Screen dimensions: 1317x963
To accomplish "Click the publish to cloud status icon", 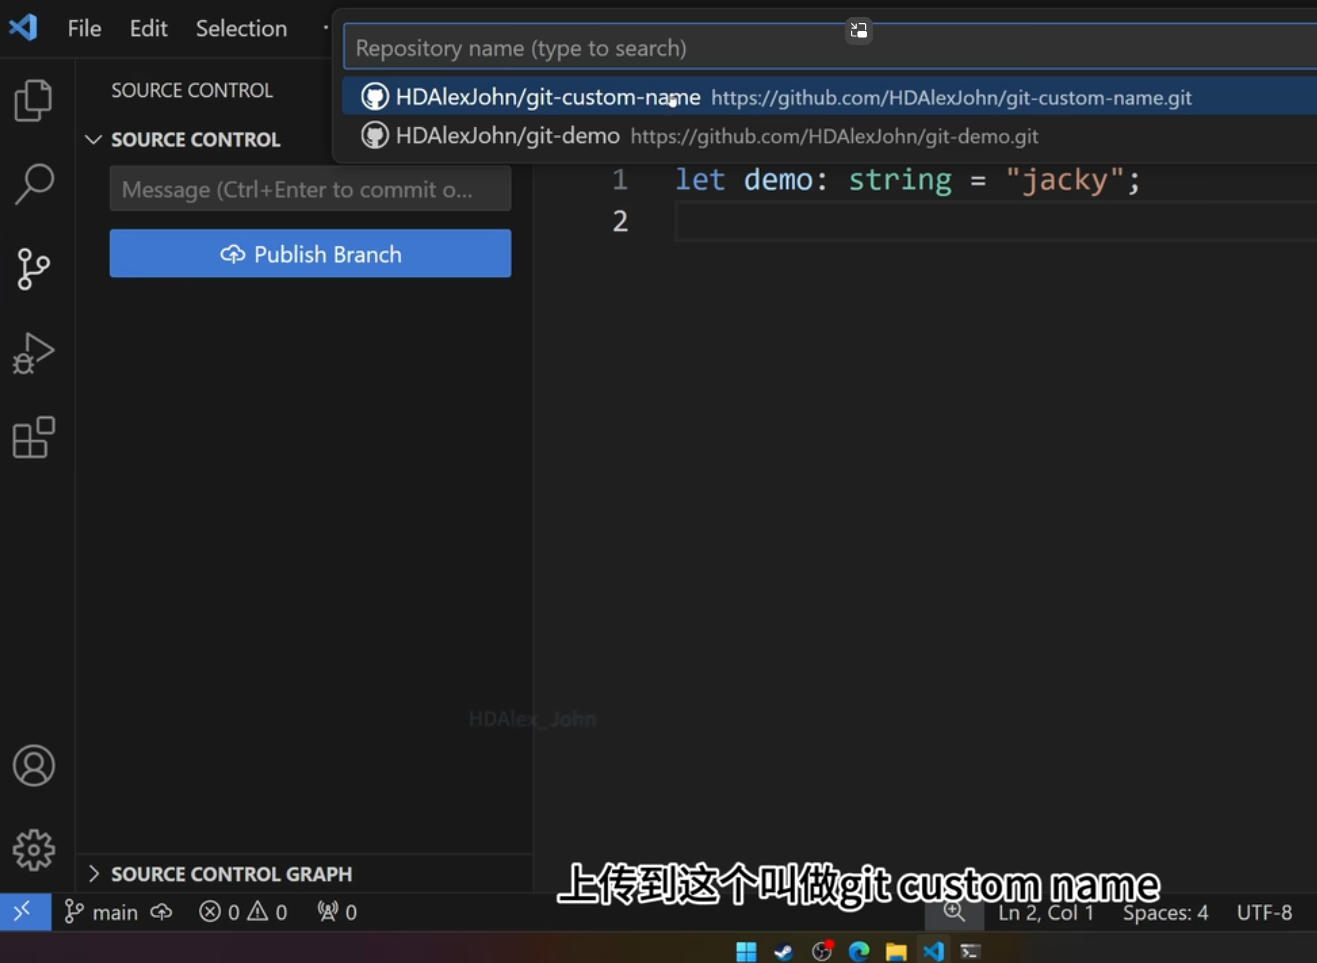I will click(x=161, y=912).
